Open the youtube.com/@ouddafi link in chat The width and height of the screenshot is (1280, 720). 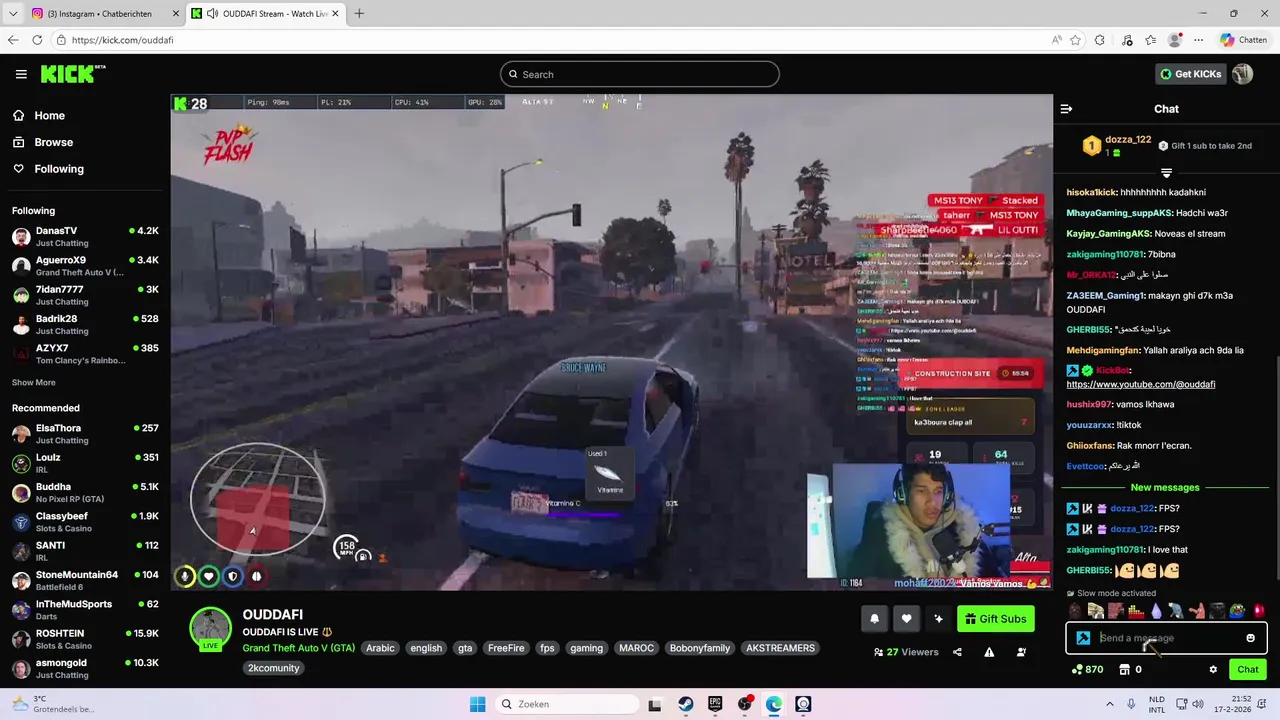[1141, 384]
